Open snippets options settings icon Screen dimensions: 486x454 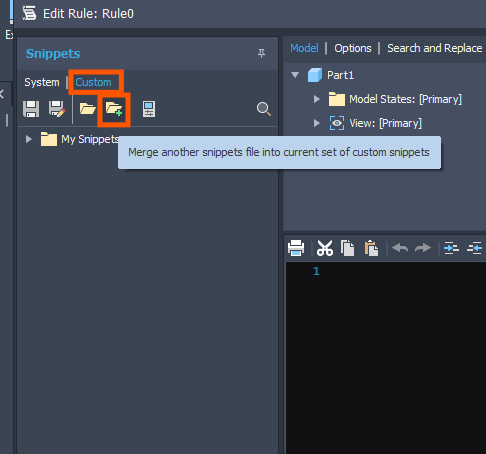[149, 109]
